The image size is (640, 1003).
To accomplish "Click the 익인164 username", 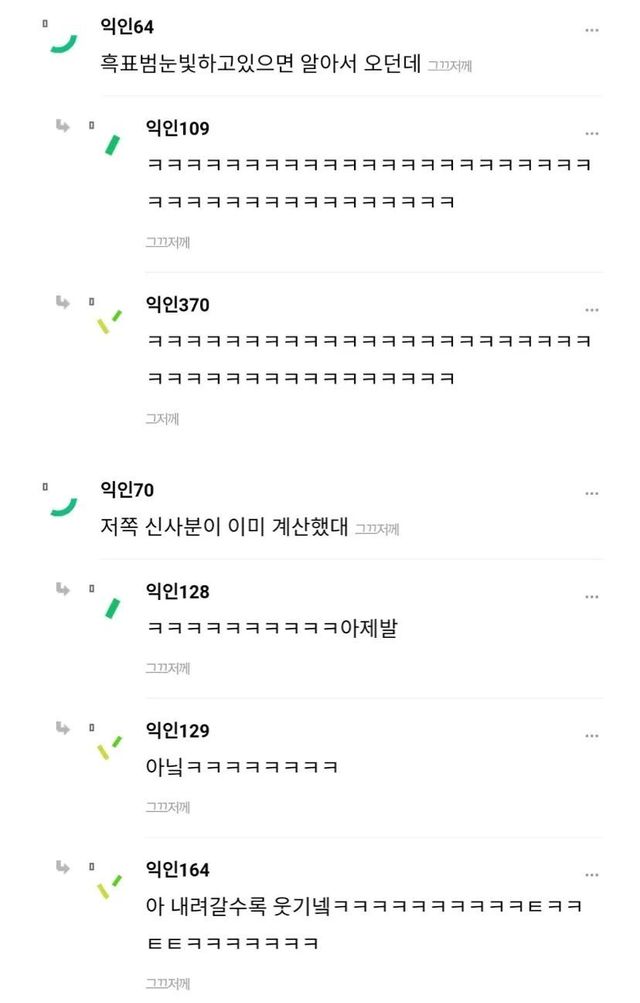I will point(177,870).
